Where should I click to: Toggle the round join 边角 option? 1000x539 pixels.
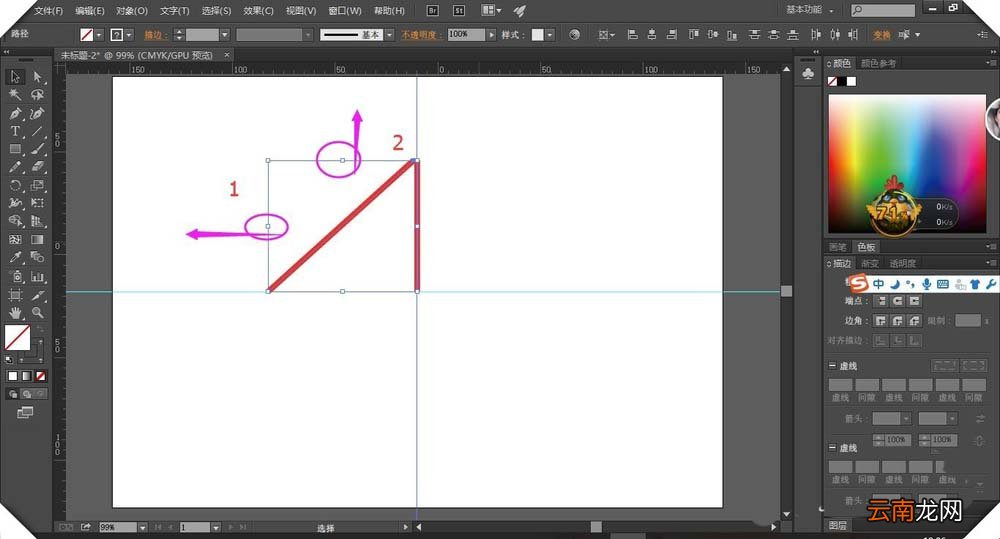pyautogui.click(x=898, y=320)
